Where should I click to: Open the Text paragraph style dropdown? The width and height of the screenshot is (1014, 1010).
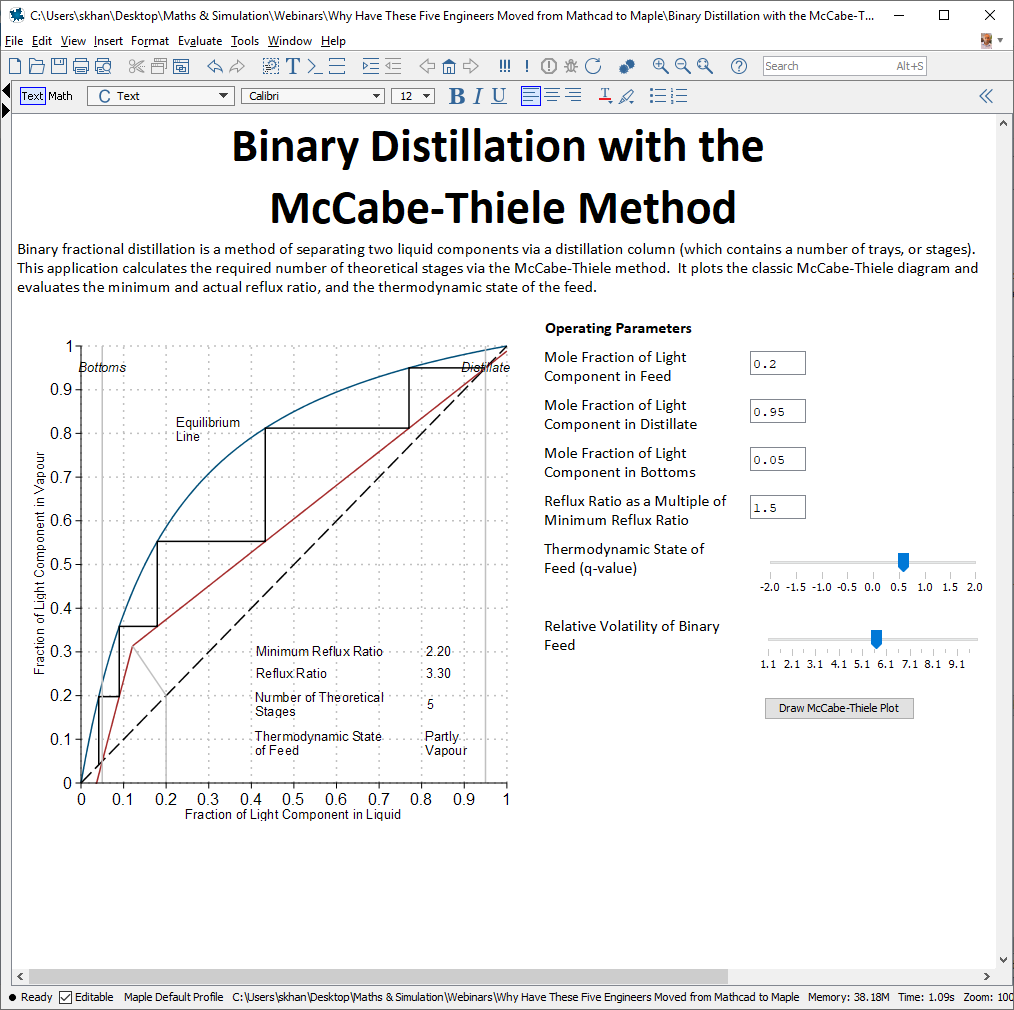tap(160, 96)
